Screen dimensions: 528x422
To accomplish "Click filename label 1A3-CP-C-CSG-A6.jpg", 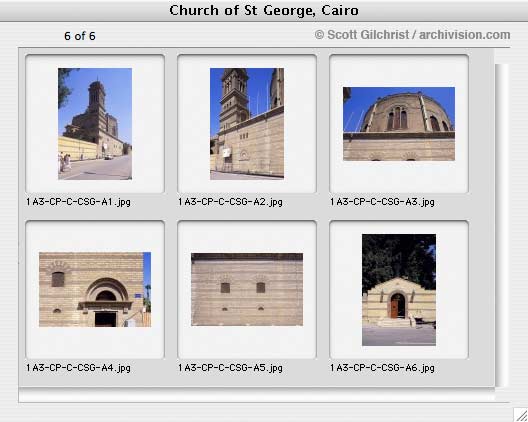I will click(x=382, y=368).
